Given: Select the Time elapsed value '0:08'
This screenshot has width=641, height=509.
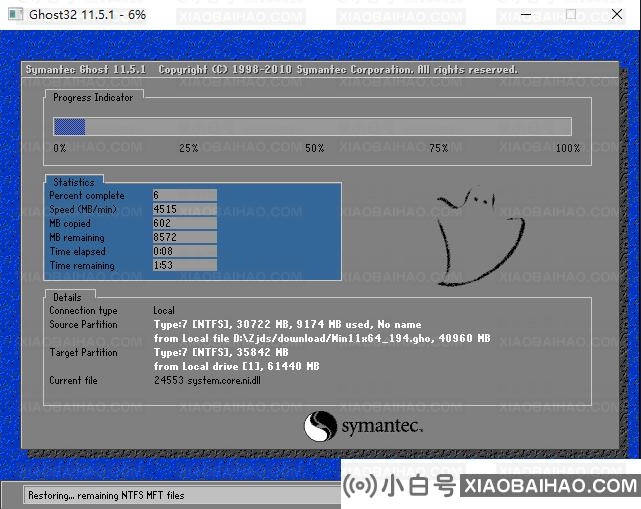Looking at the screenshot, I should (184, 251).
